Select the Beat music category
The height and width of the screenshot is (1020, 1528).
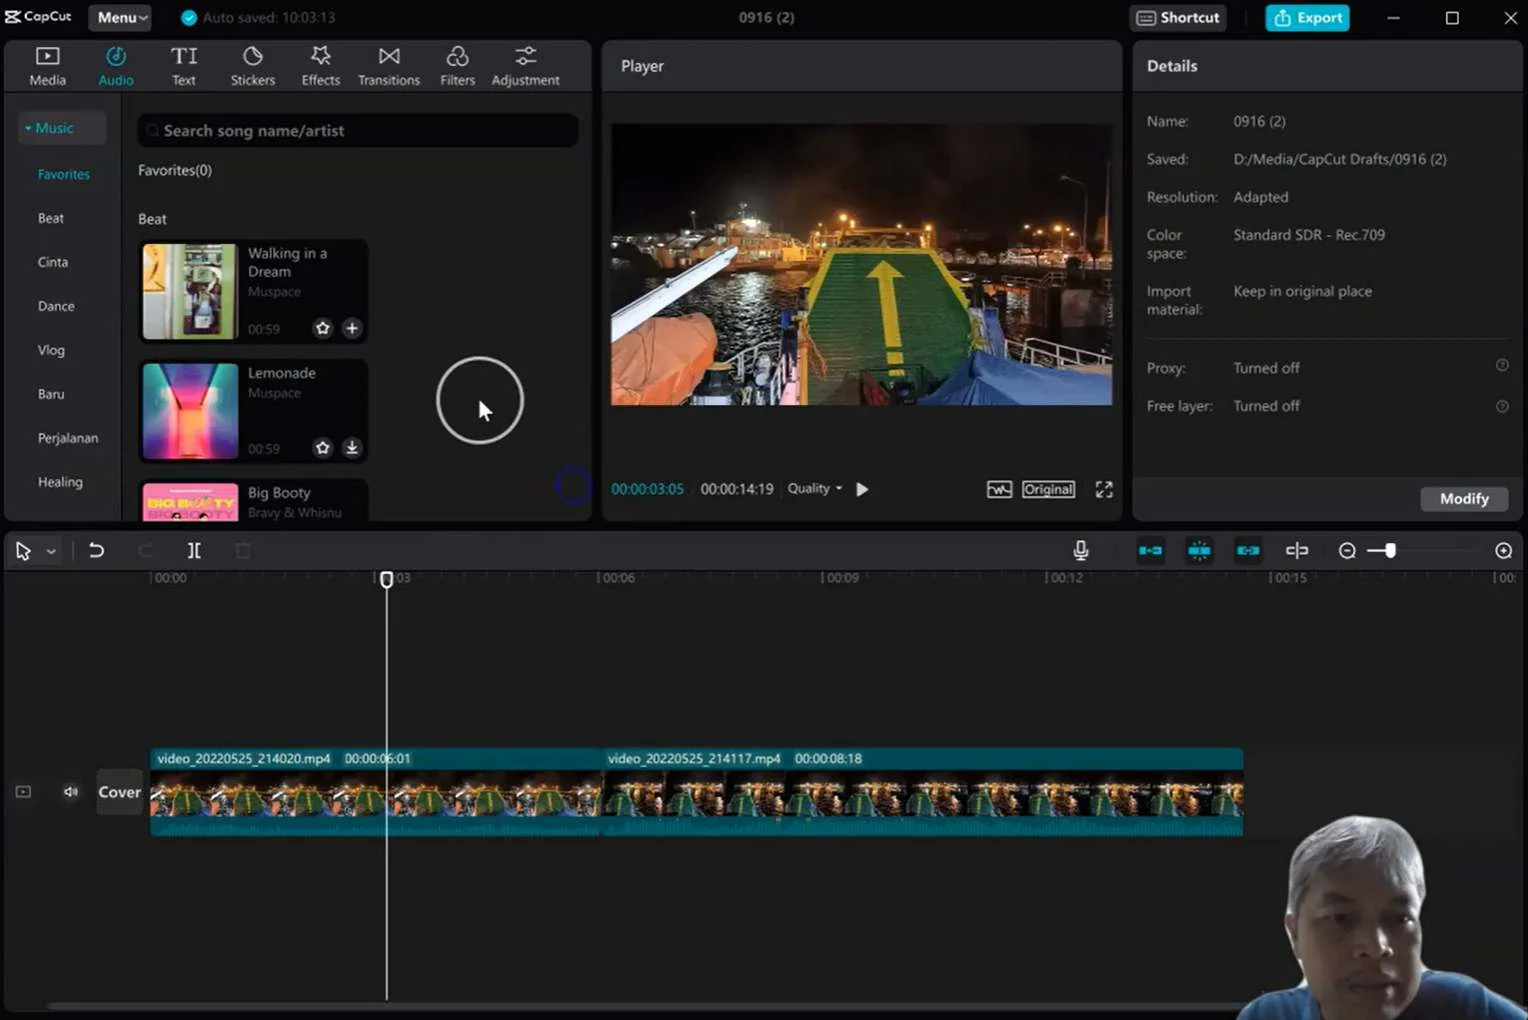pyautogui.click(x=51, y=218)
